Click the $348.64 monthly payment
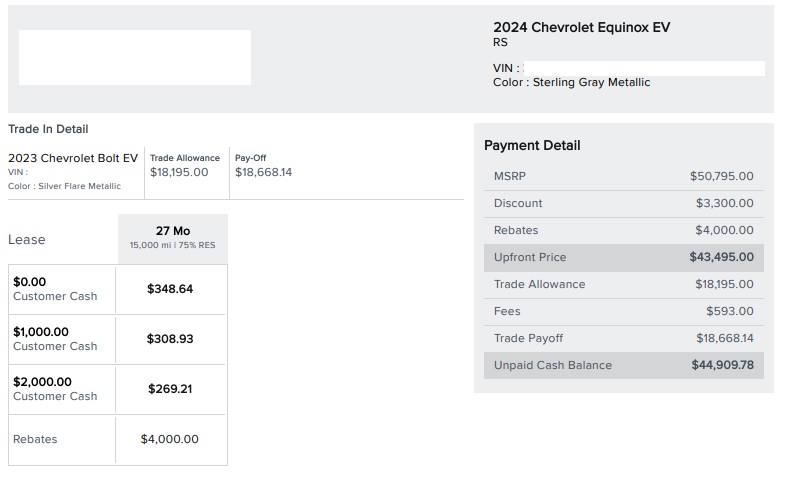Image resolution: width=788 pixels, height=483 pixels. tap(170, 289)
